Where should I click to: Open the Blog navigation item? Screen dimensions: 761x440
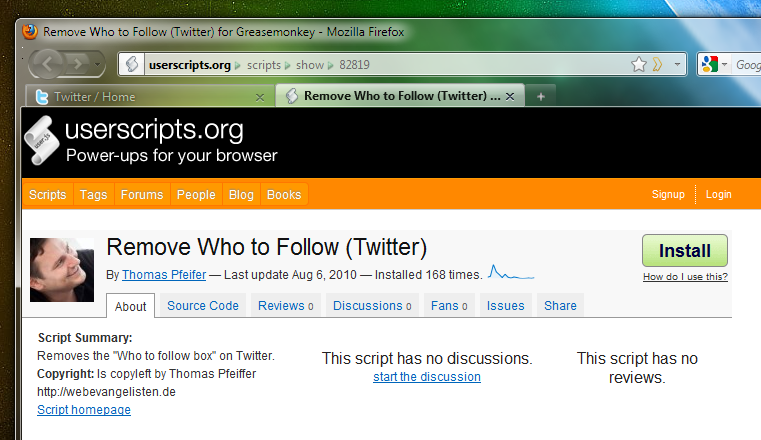tap(241, 195)
